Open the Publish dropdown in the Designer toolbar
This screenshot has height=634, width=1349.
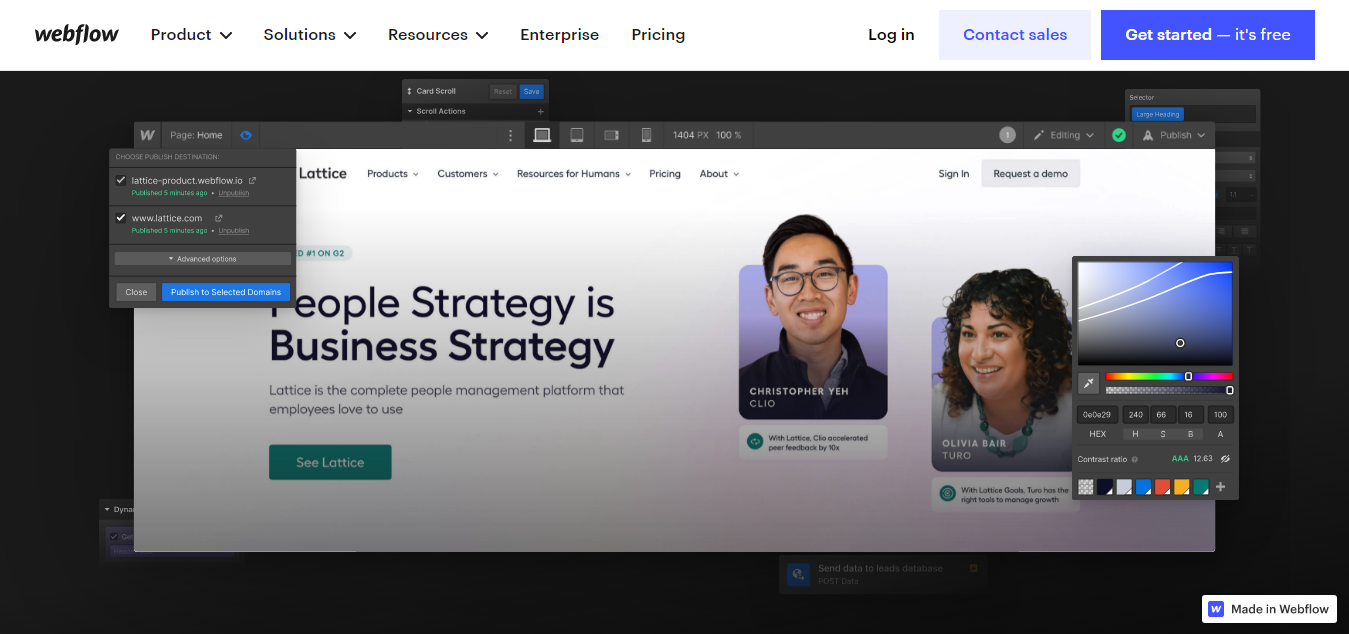pos(1174,135)
